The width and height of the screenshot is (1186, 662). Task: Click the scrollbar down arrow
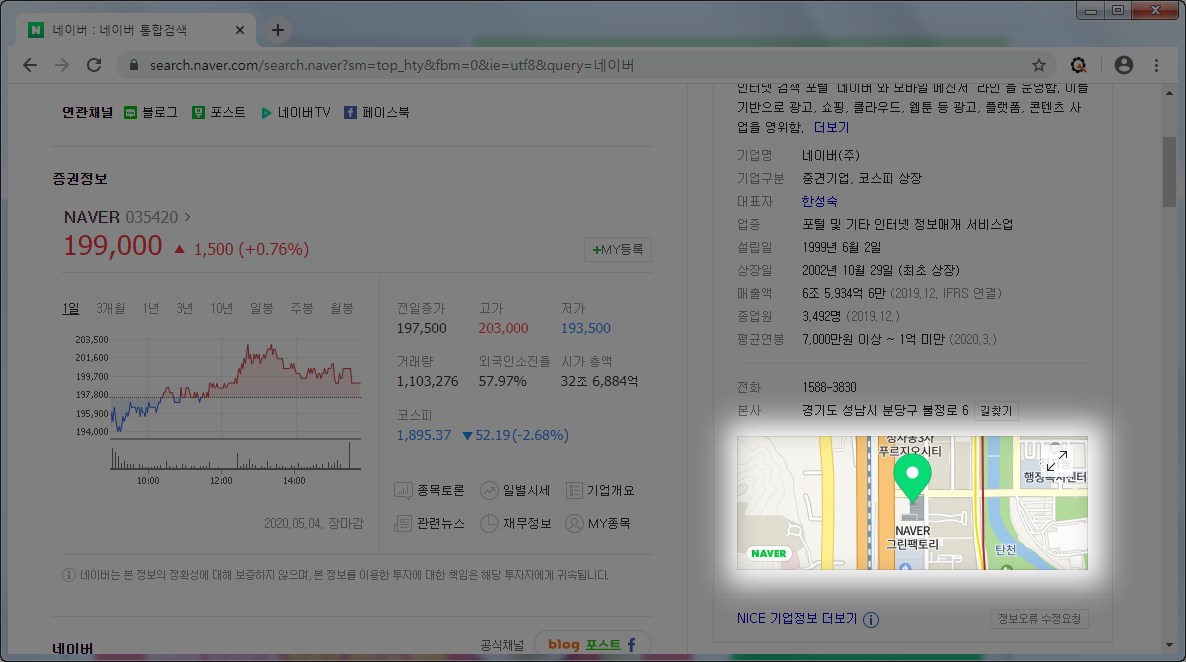click(x=1169, y=645)
